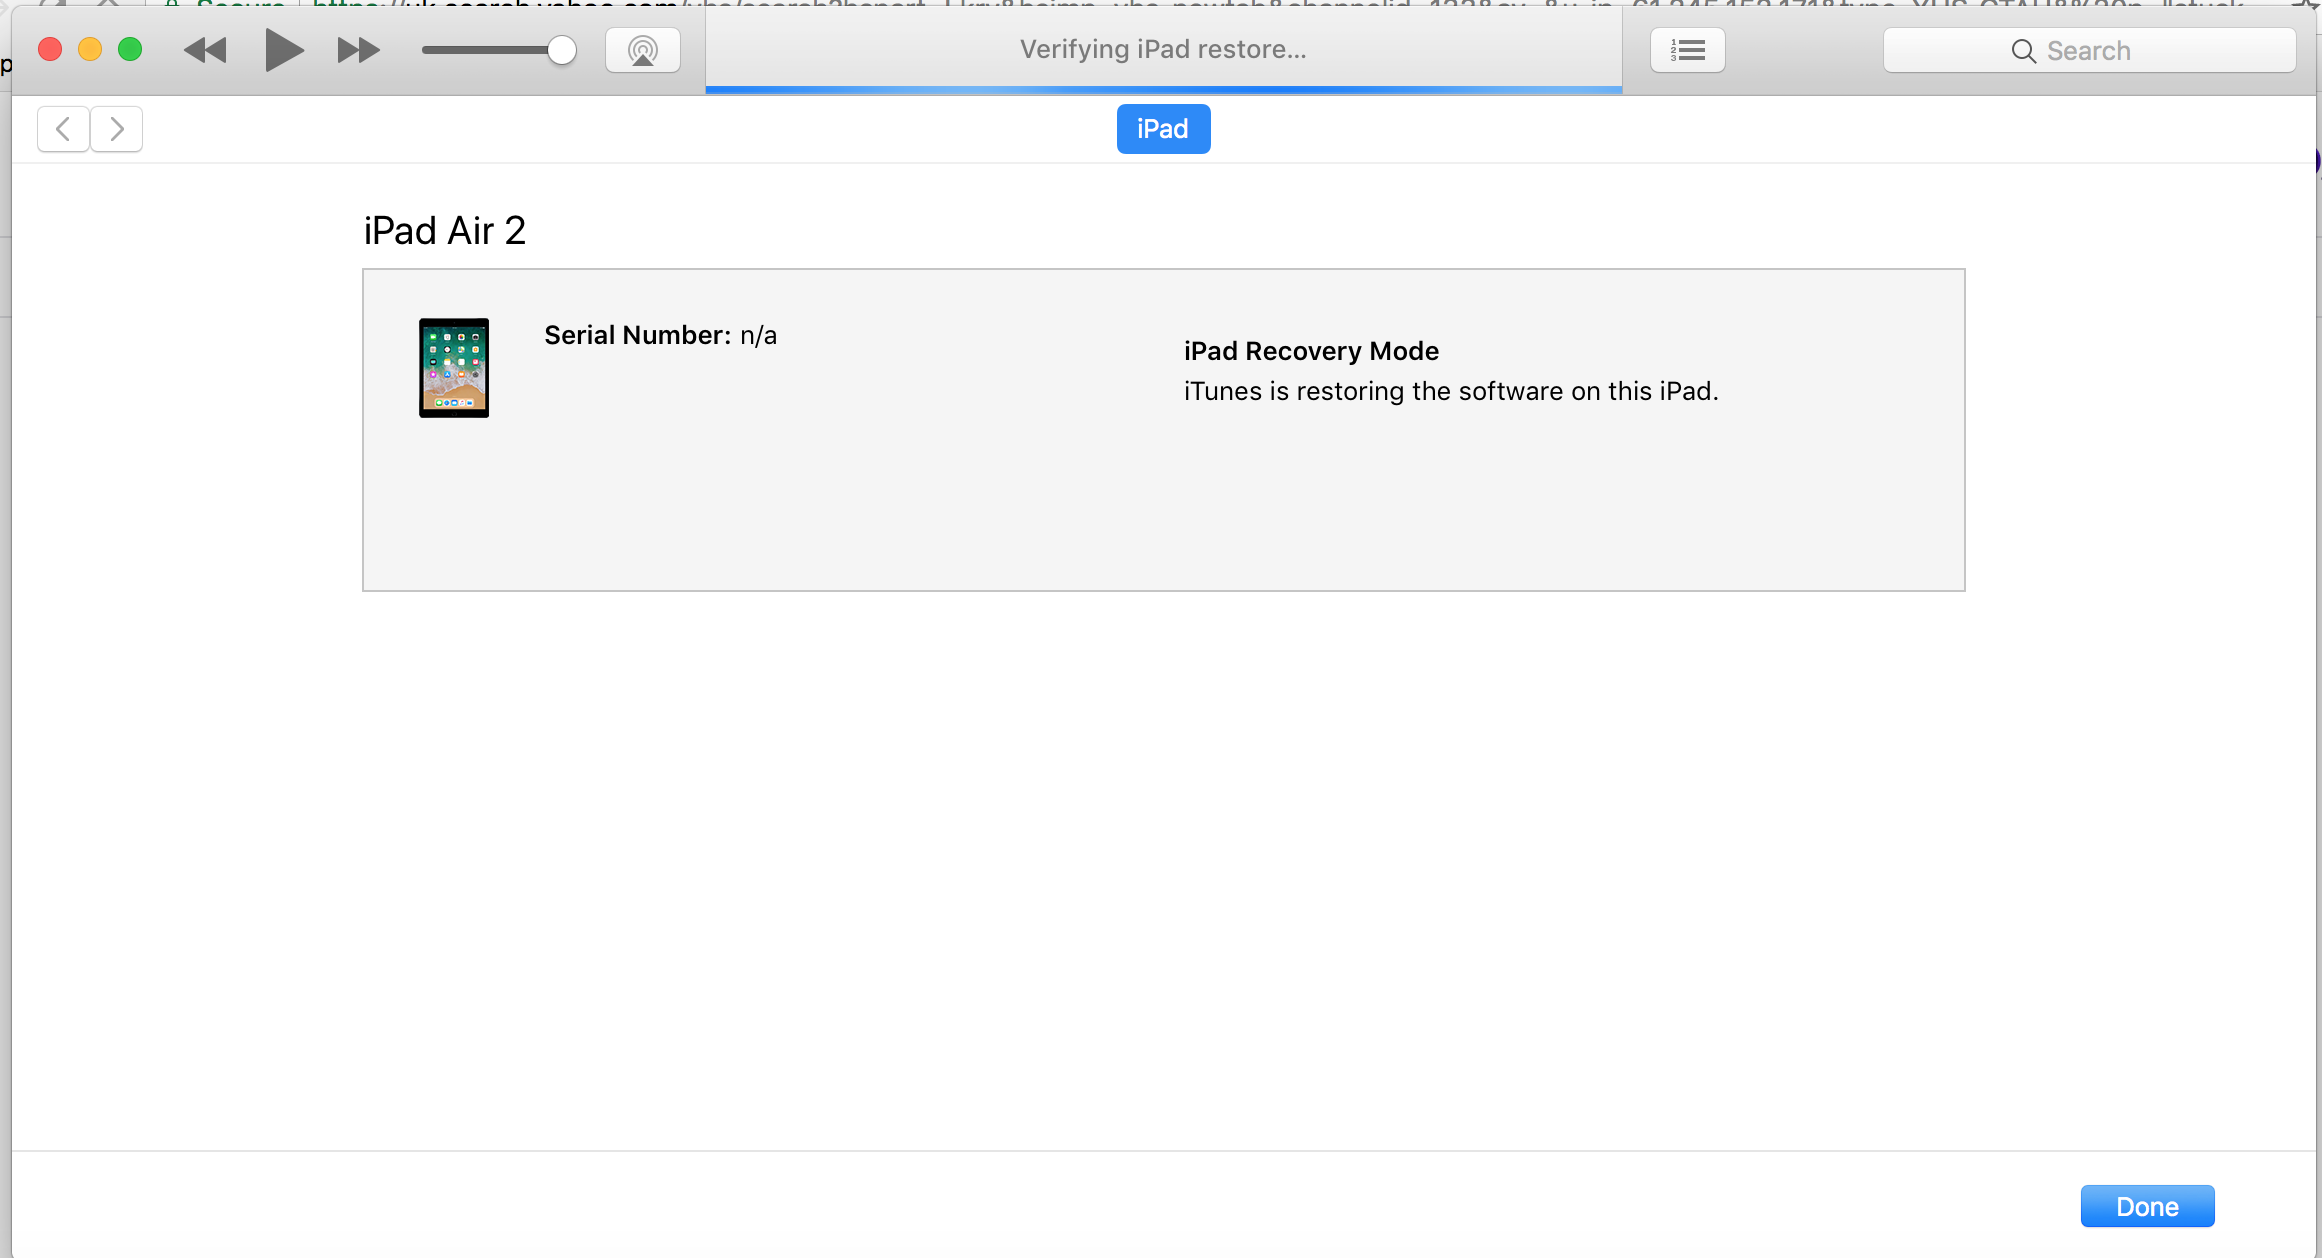Click the Rewind button

205,50
